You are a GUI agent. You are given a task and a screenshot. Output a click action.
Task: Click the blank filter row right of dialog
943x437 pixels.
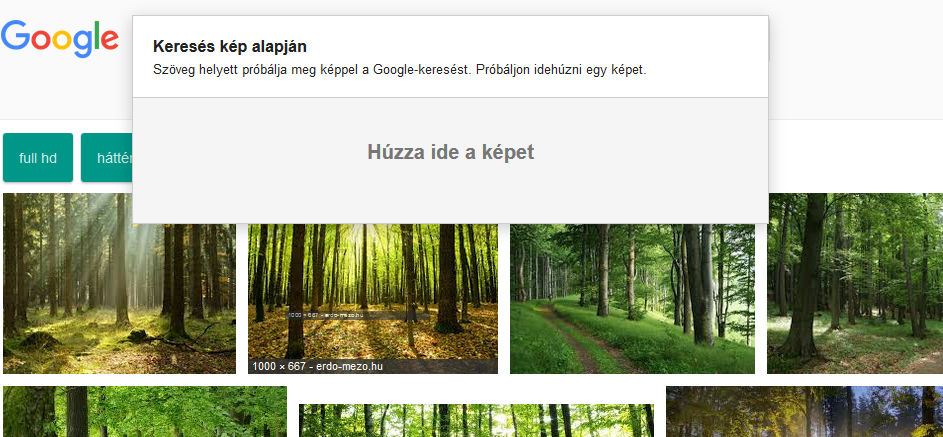coord(855,158)
